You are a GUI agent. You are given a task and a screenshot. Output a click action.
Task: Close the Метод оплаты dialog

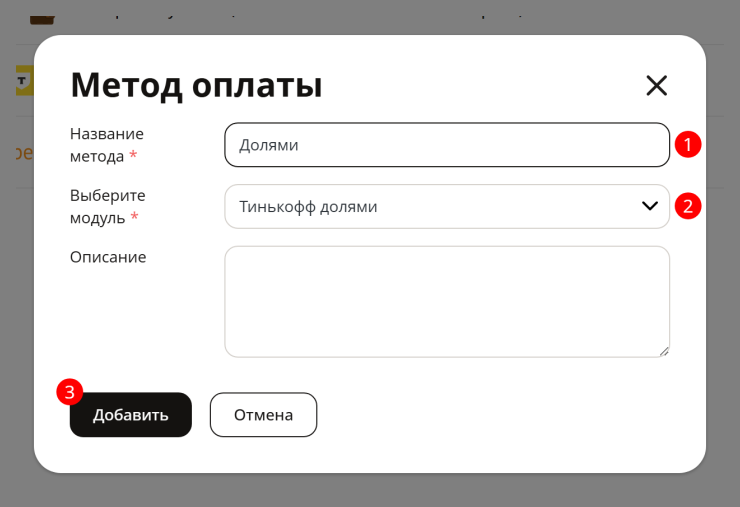coord(656,85)
